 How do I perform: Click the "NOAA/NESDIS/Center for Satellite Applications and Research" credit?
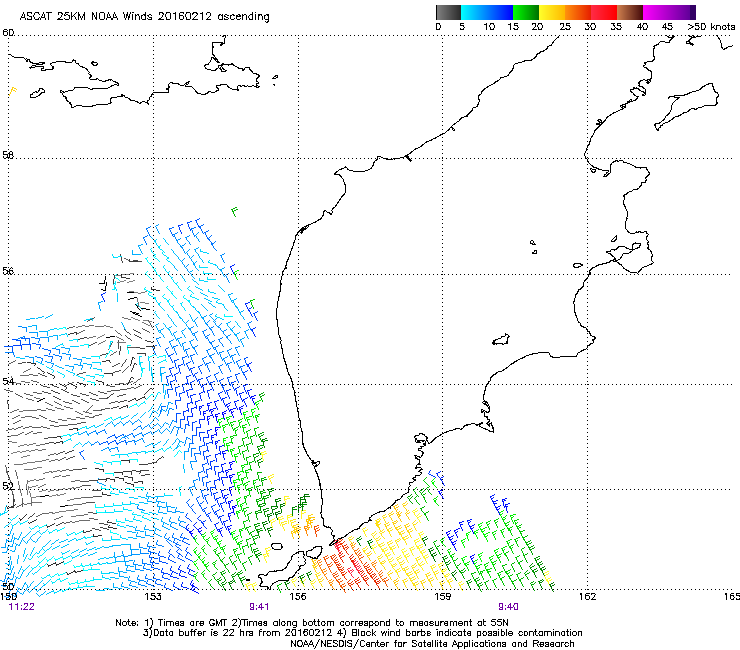coord(432,644)
